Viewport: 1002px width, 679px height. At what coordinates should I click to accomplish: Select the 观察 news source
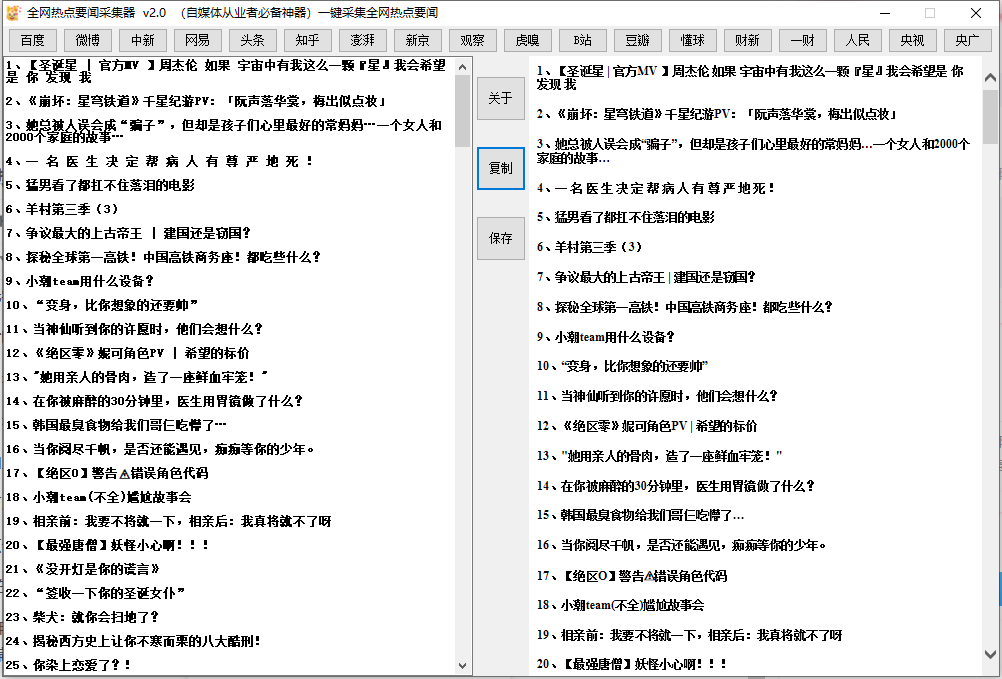(x=472, y=40)
